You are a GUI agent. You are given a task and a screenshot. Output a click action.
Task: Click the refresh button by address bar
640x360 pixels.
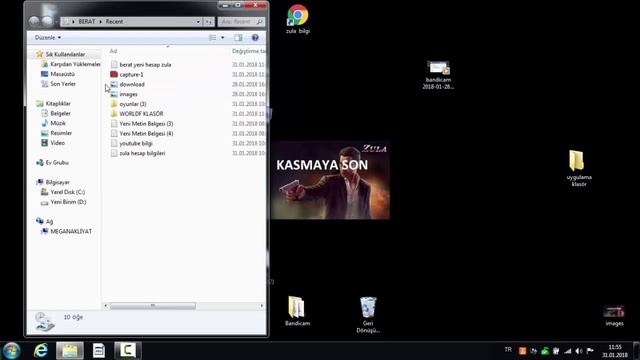tap(209, 22)
